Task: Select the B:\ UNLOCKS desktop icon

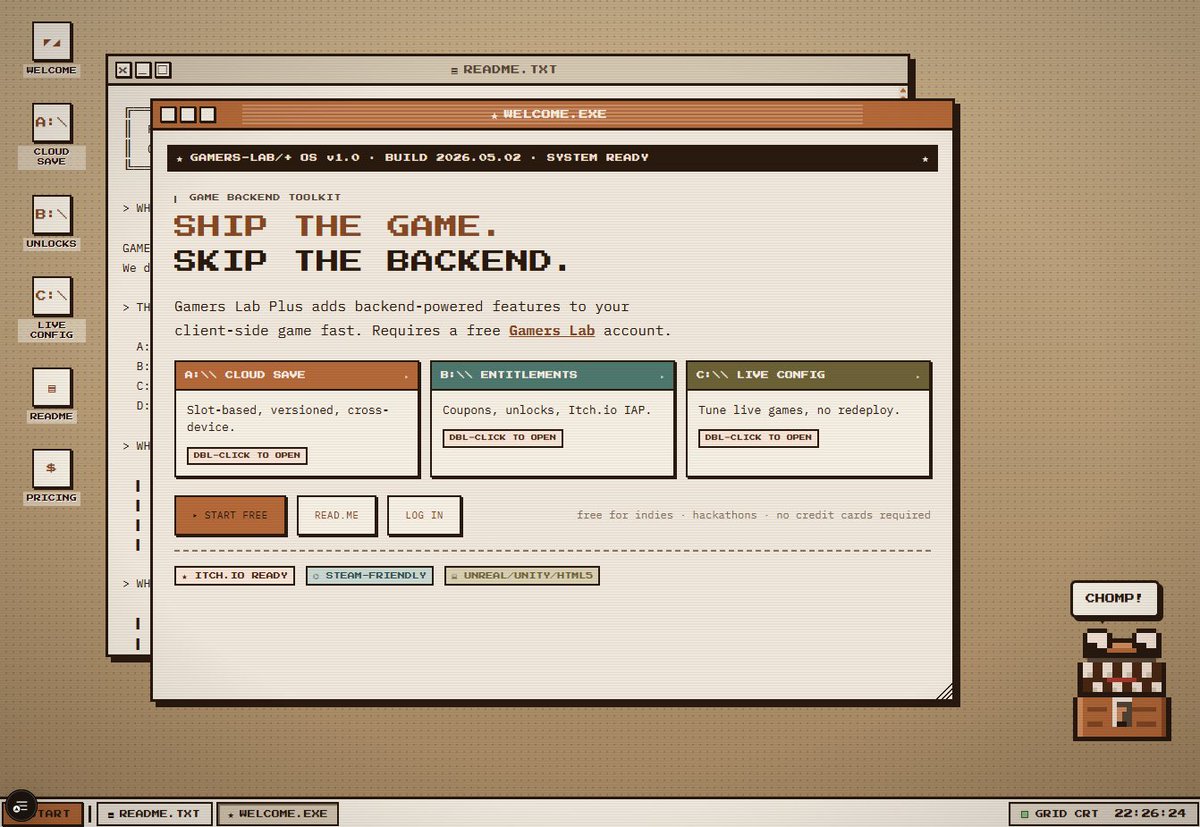Action: (x=52, y=222)
